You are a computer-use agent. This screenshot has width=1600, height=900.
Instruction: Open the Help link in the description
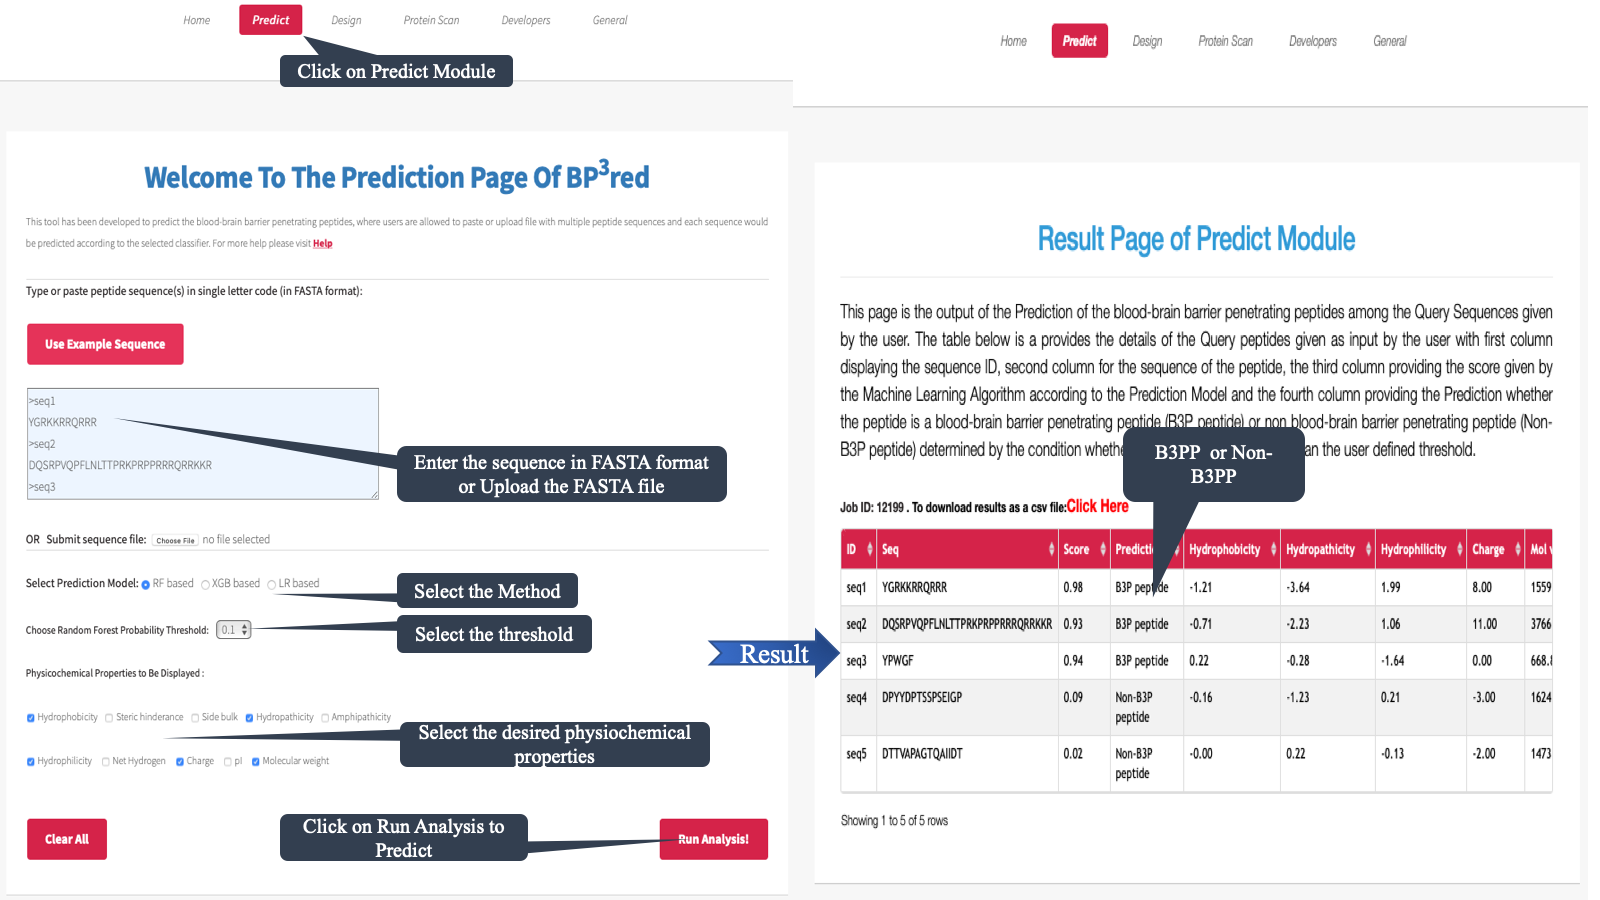point(322,243)
